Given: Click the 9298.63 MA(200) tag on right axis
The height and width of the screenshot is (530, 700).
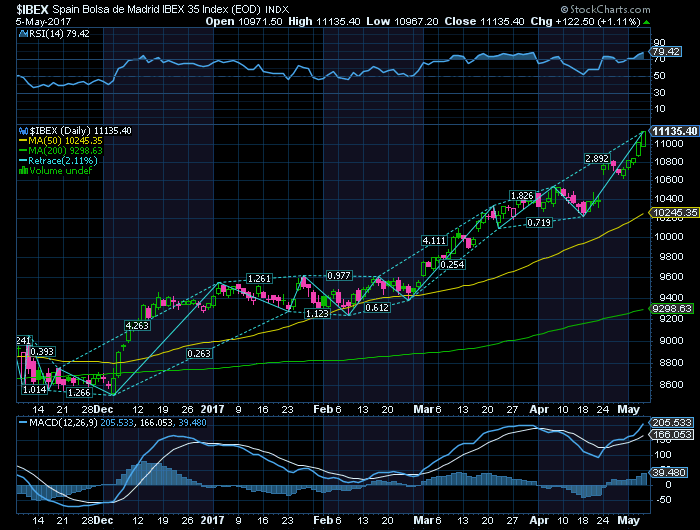Looking at the screenshot, I should click(671, 309).
